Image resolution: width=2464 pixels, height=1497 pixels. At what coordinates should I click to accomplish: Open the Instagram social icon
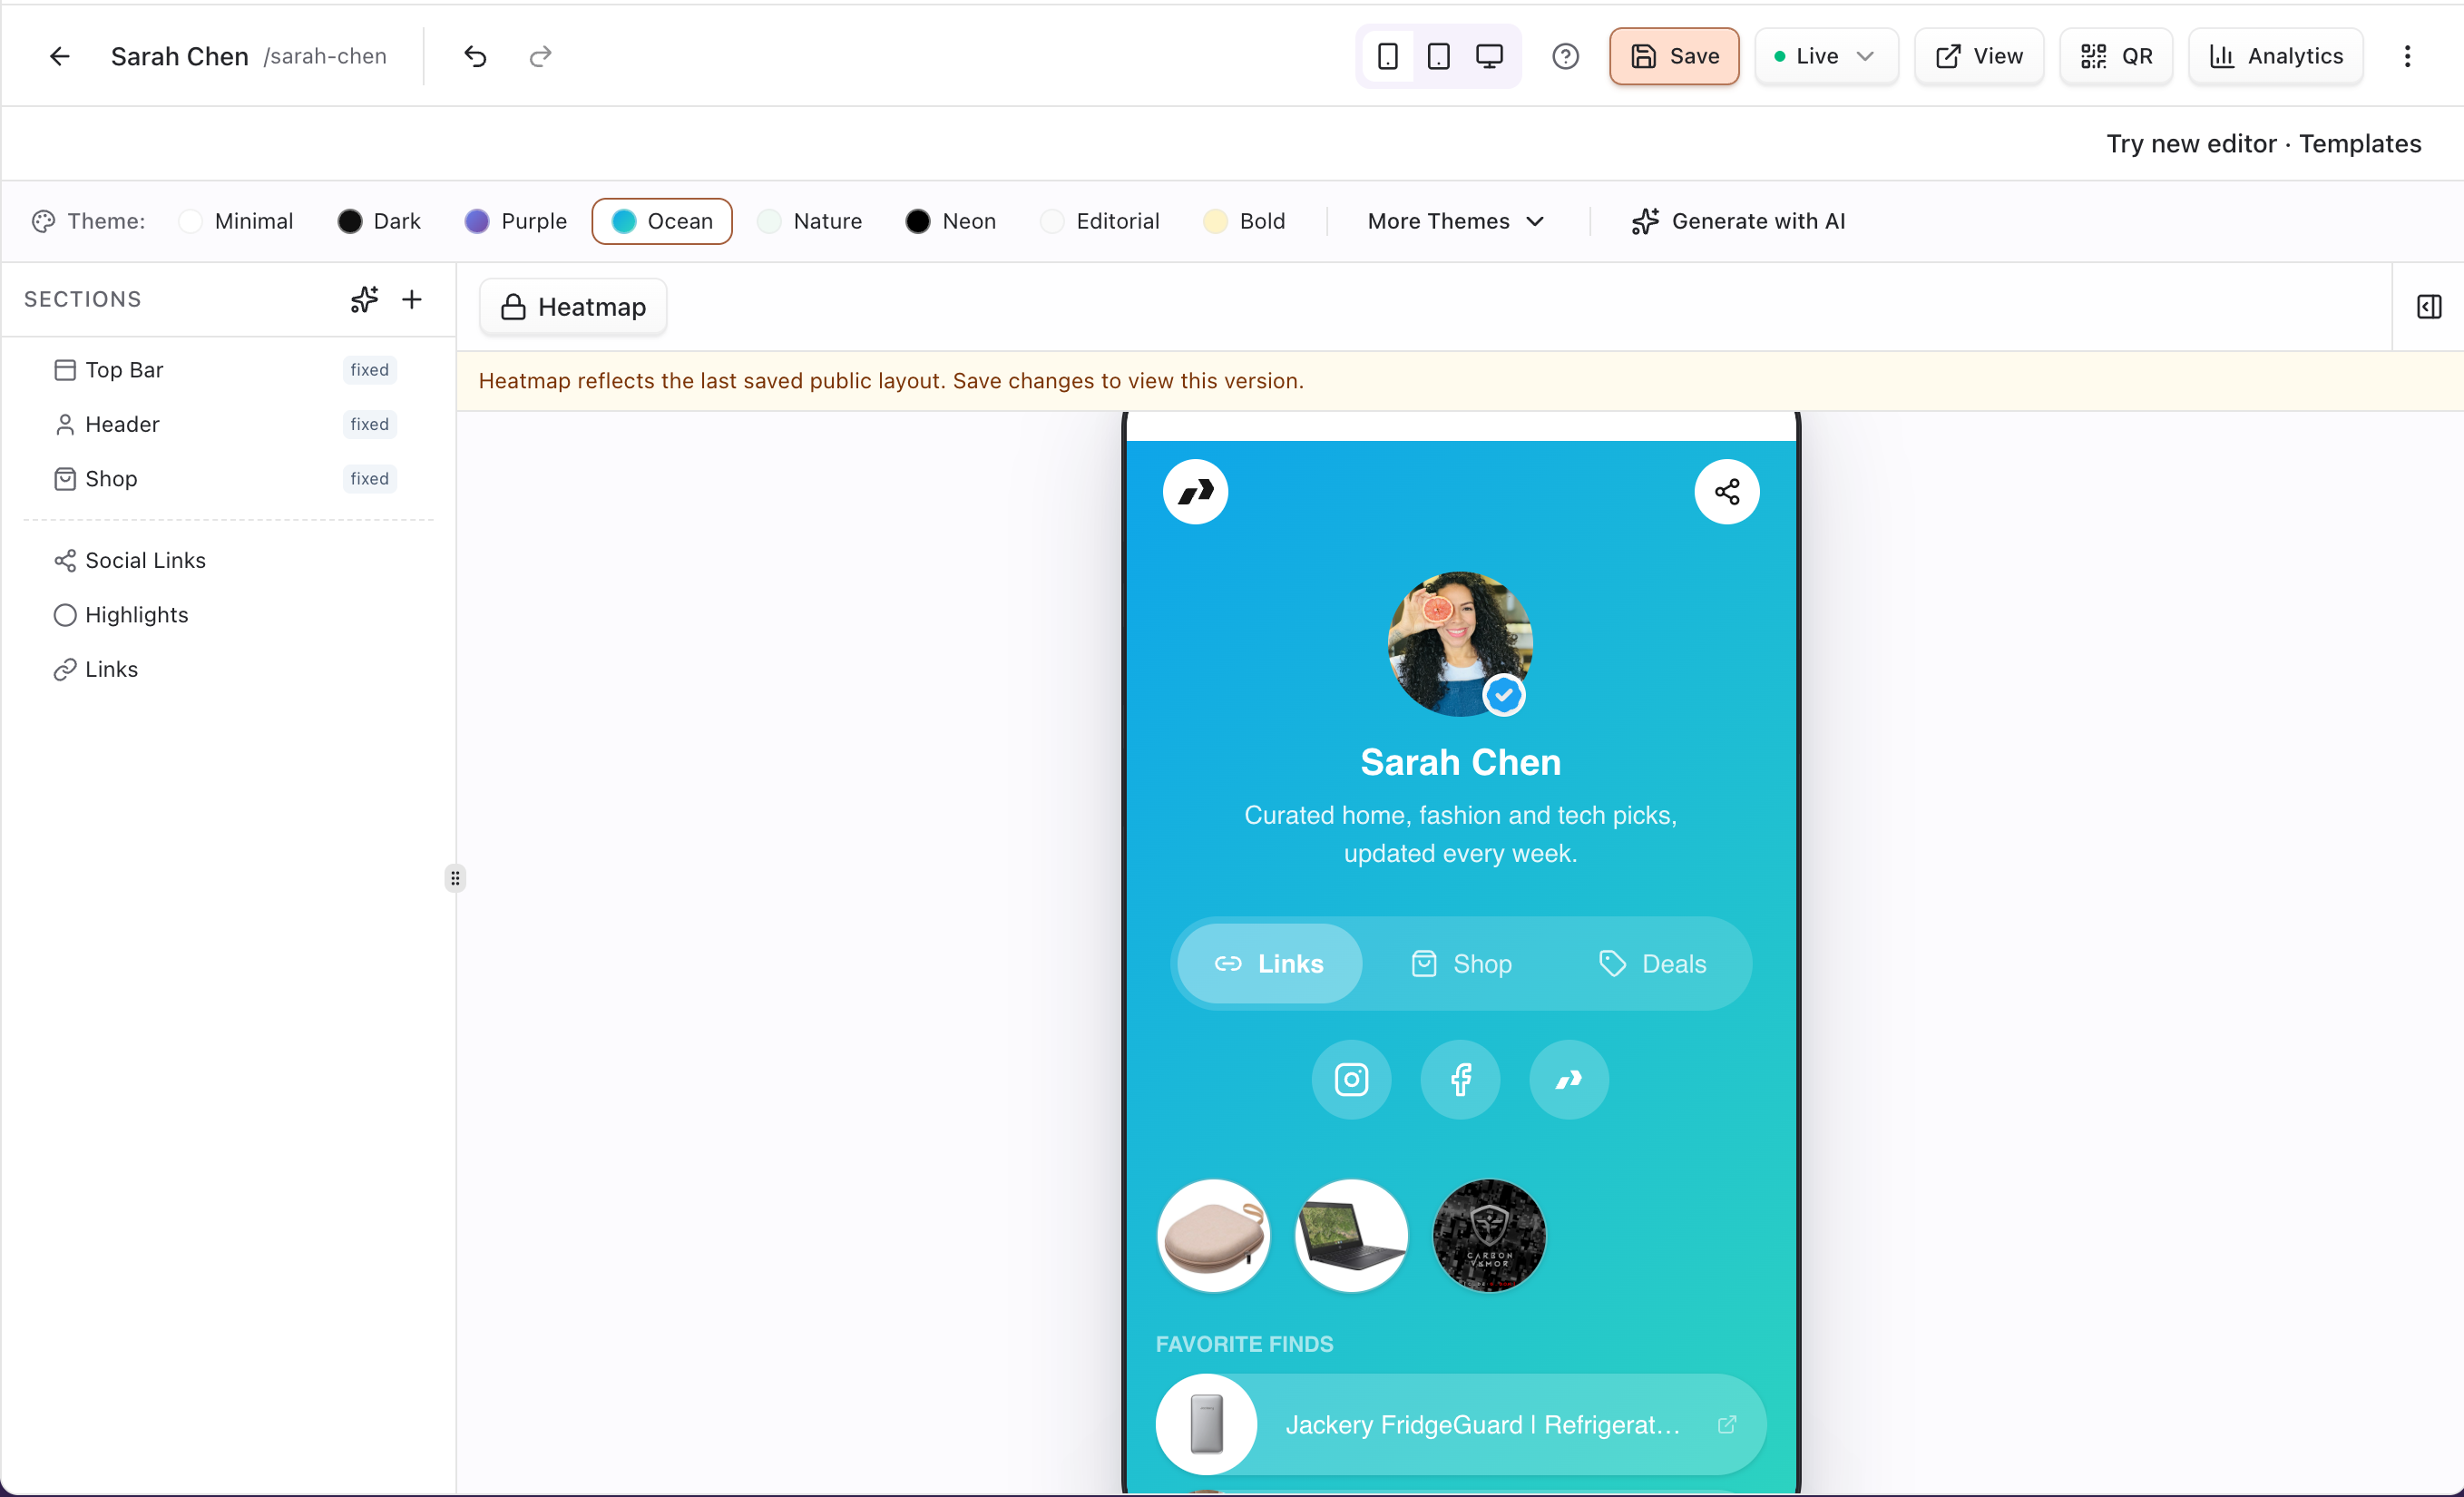point(1351,1079)
